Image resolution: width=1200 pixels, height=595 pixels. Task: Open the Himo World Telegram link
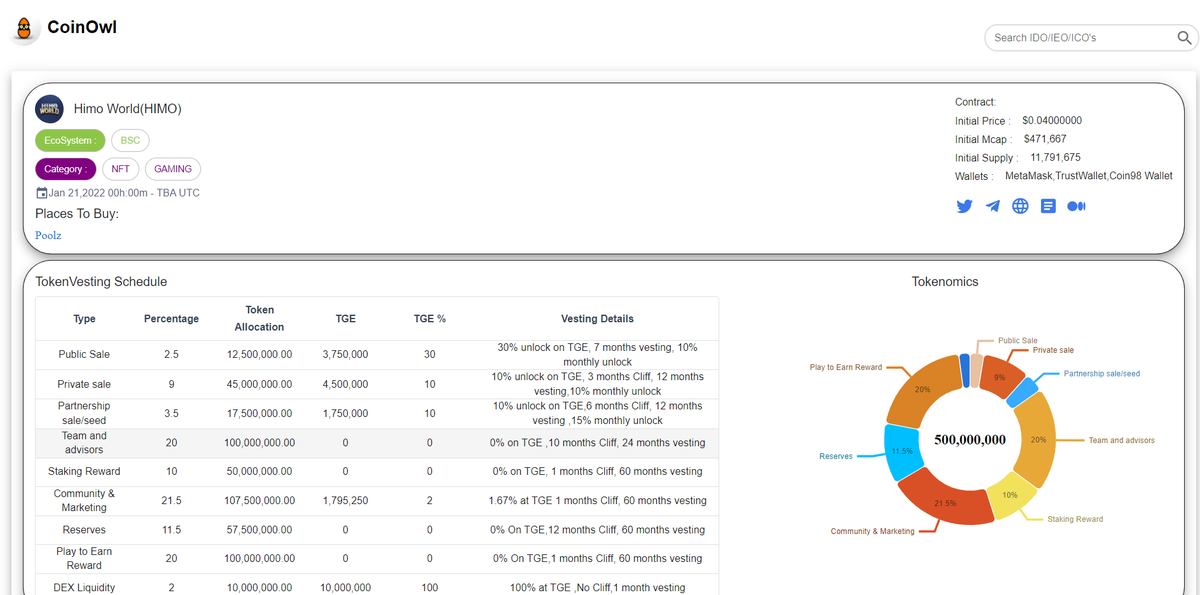[993, 206]
